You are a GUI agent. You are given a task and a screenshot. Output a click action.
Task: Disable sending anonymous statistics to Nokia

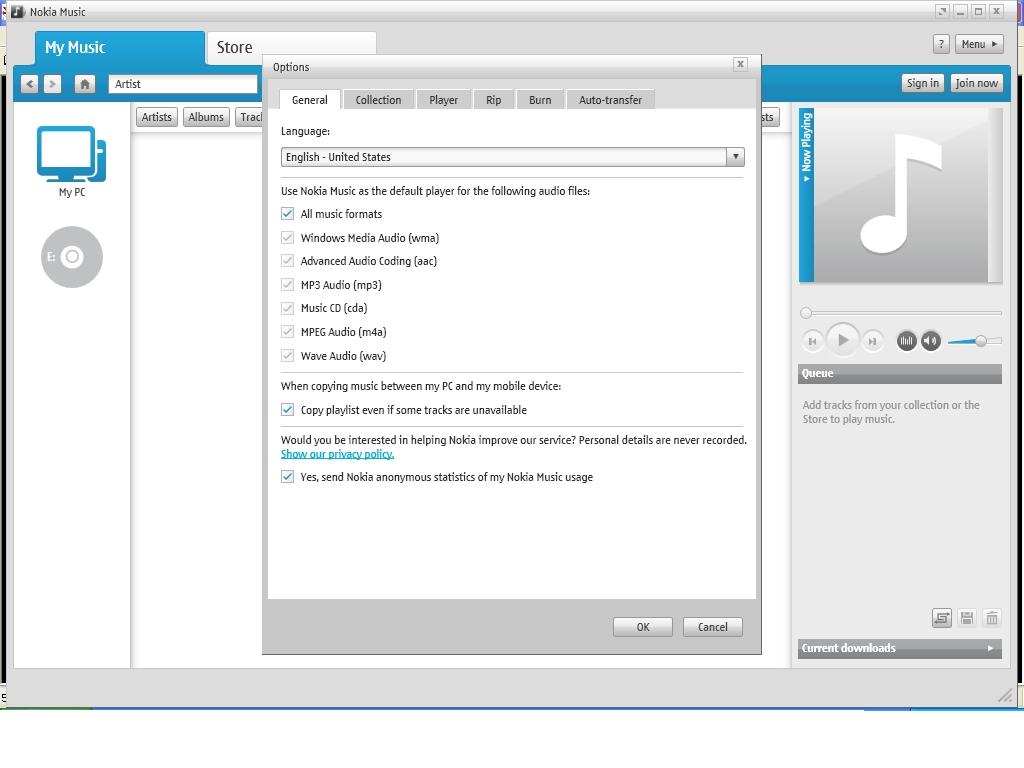coord(287,477)
